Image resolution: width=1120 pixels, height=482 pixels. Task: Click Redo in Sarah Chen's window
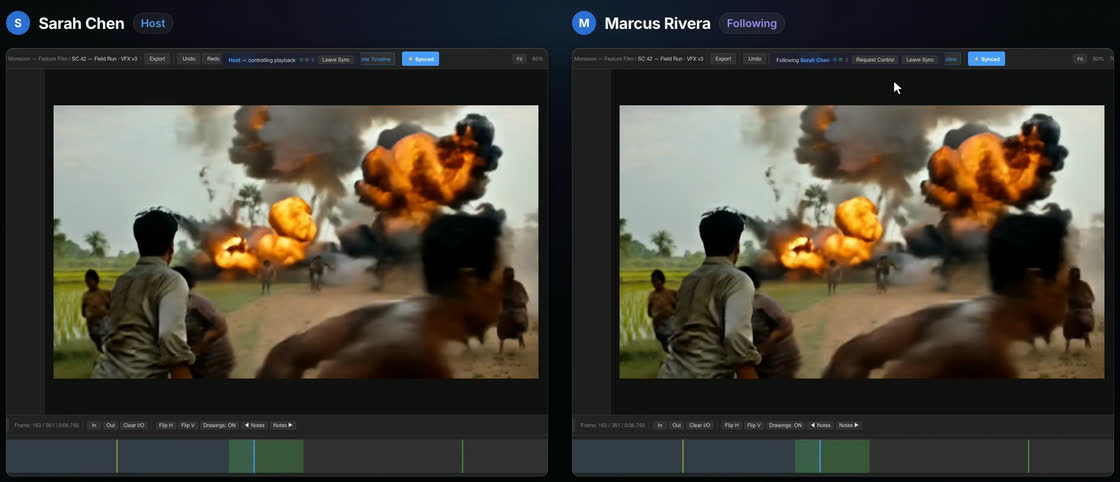(213, 59)
